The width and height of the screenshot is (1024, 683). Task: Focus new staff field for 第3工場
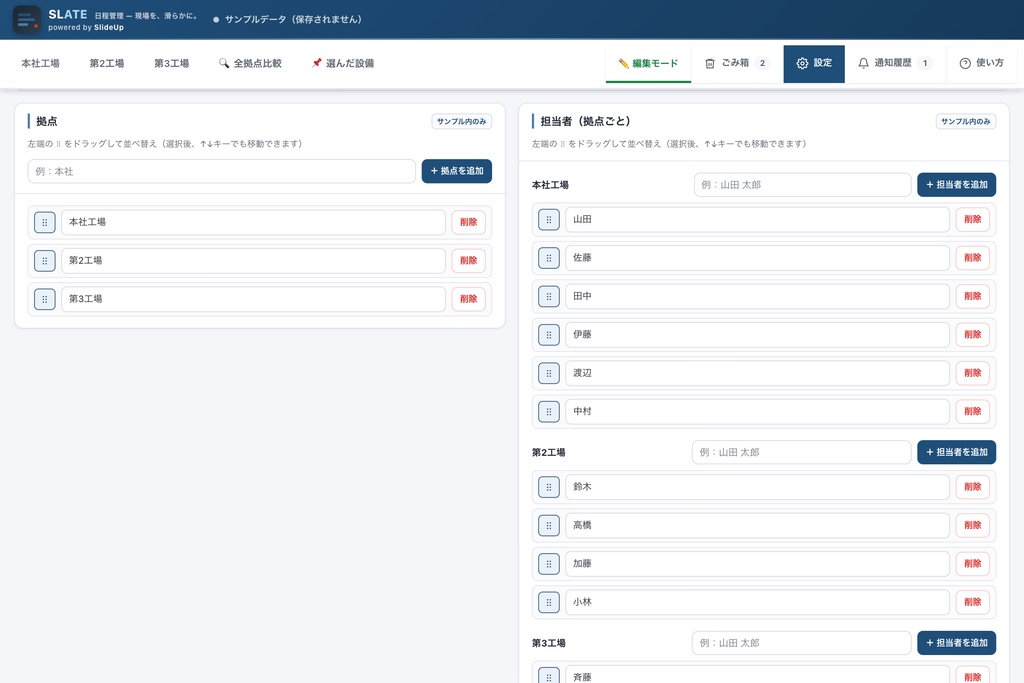[801, 643]
